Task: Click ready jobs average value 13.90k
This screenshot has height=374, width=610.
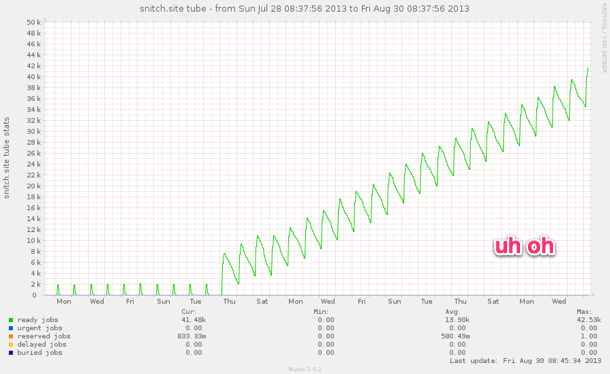Action: tap(457, 320)
